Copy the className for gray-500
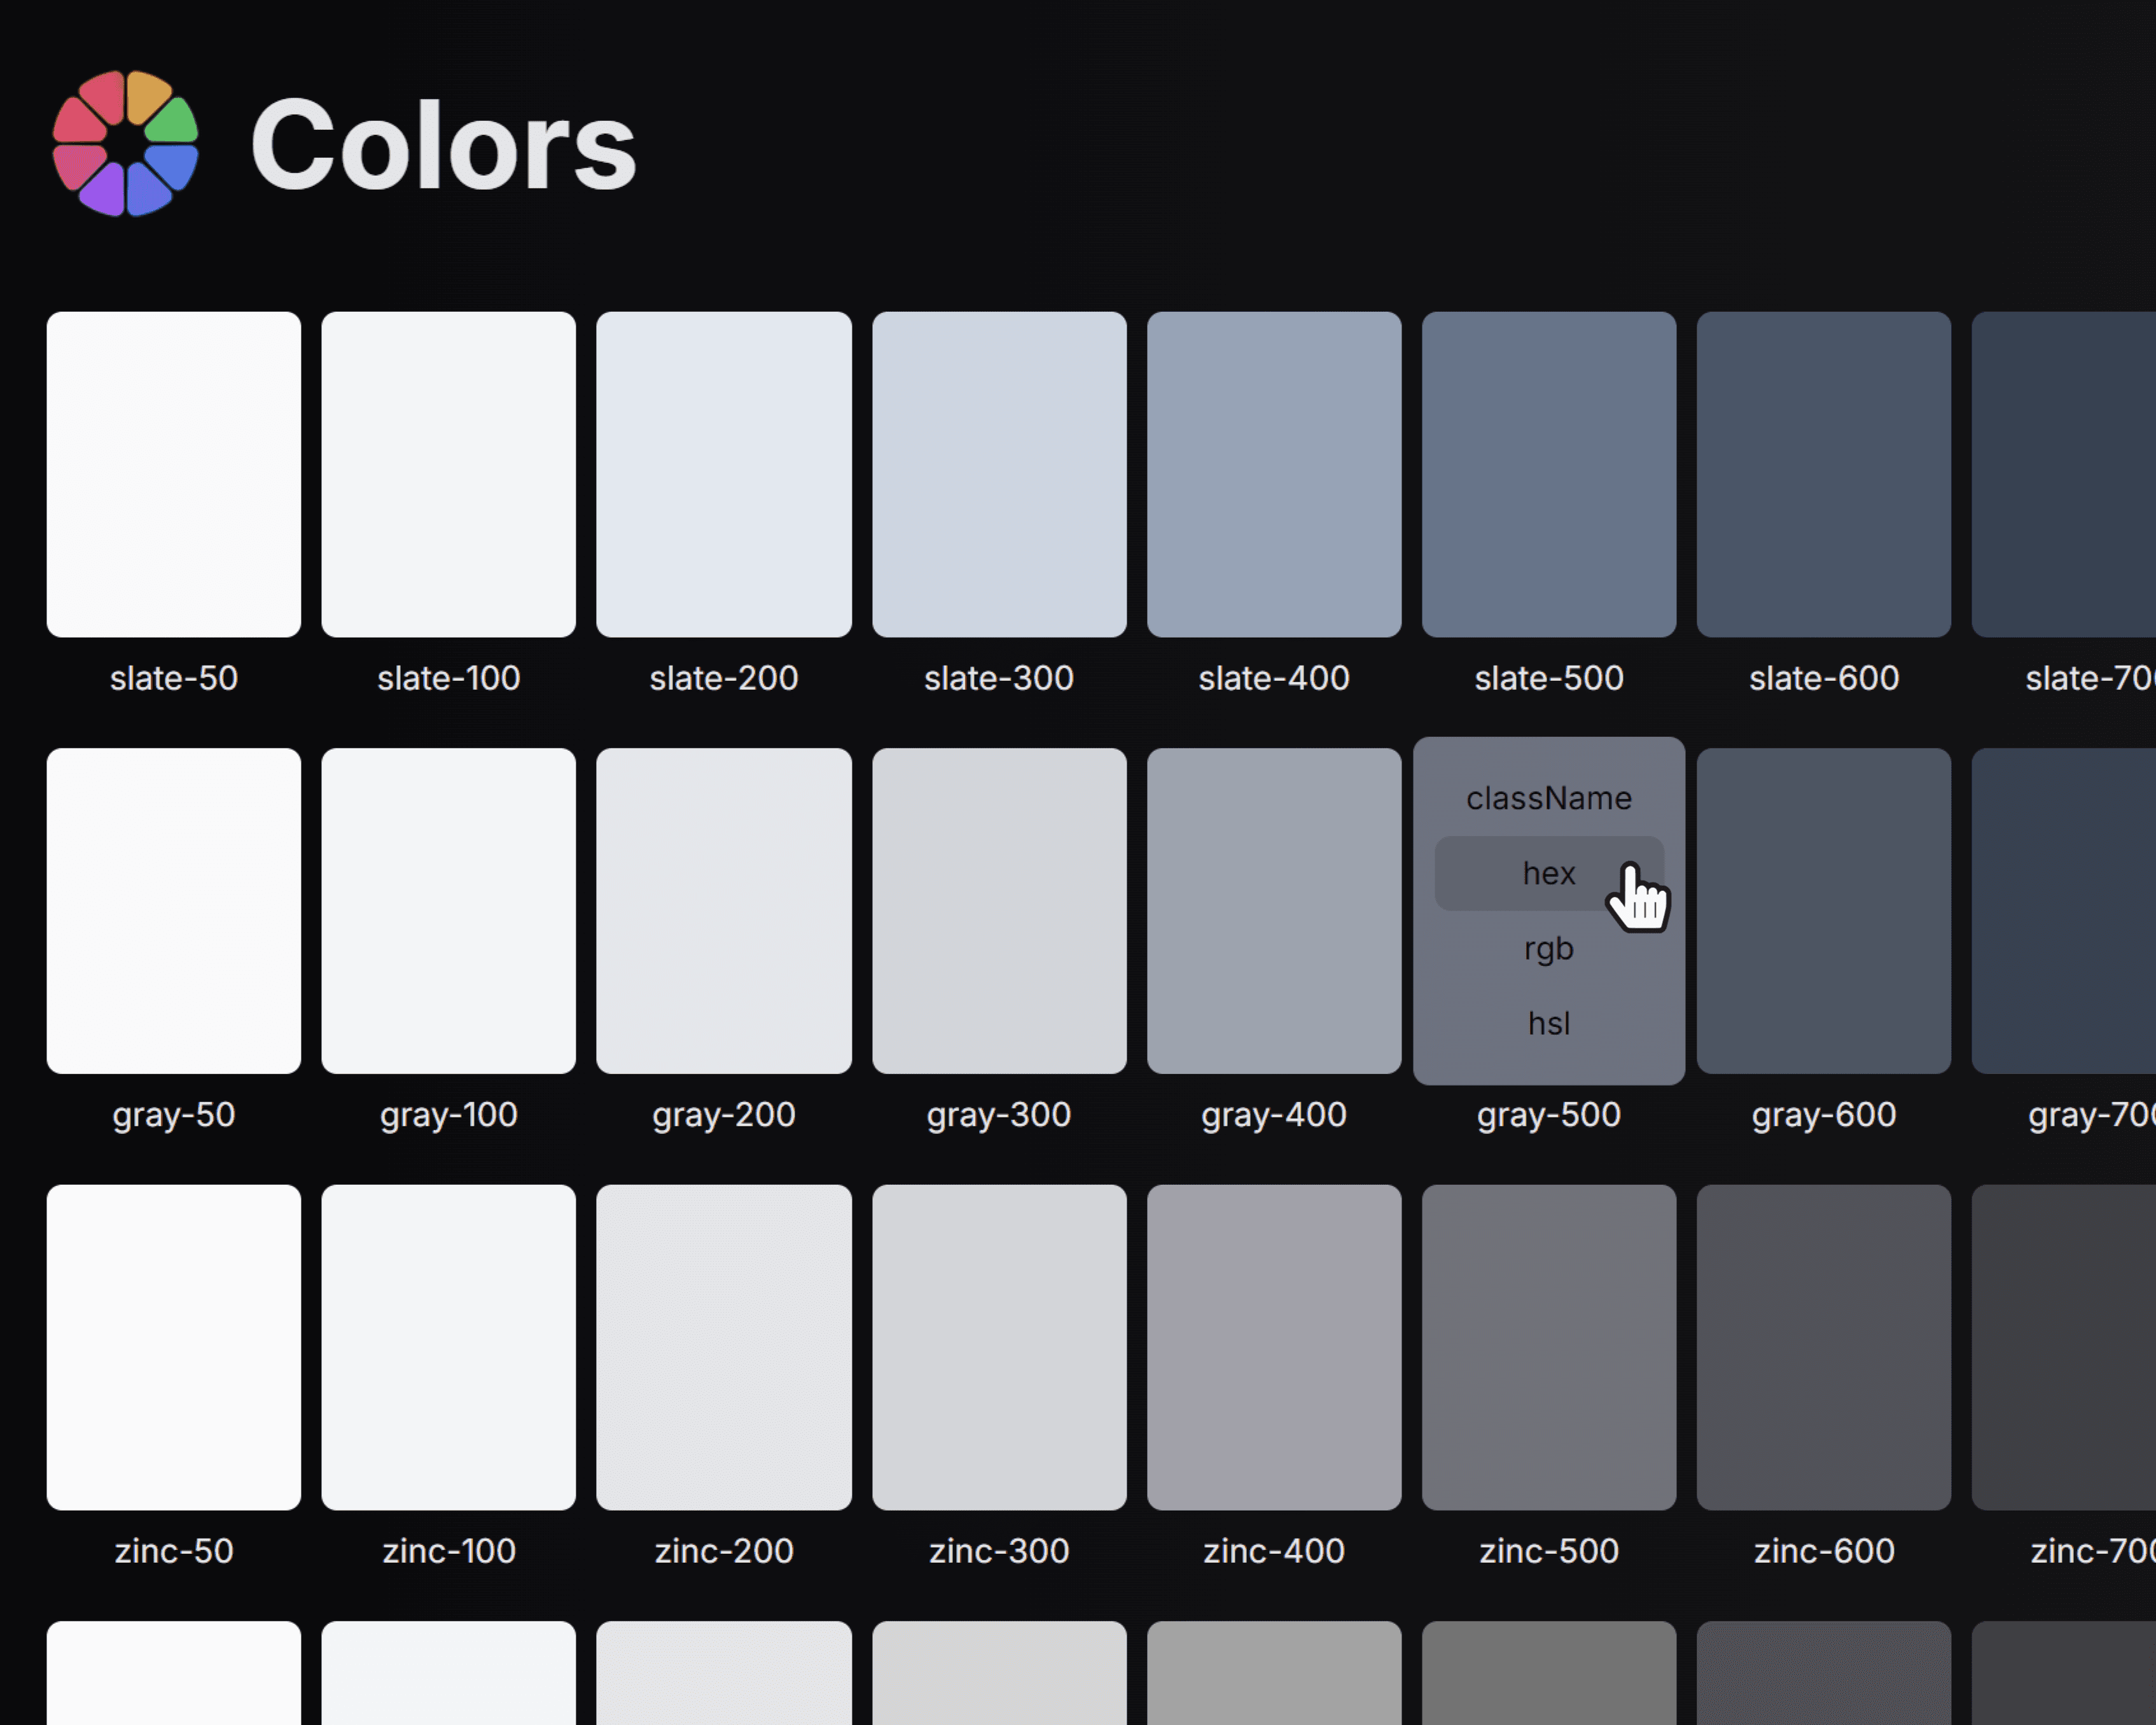 pos(1548,797)
